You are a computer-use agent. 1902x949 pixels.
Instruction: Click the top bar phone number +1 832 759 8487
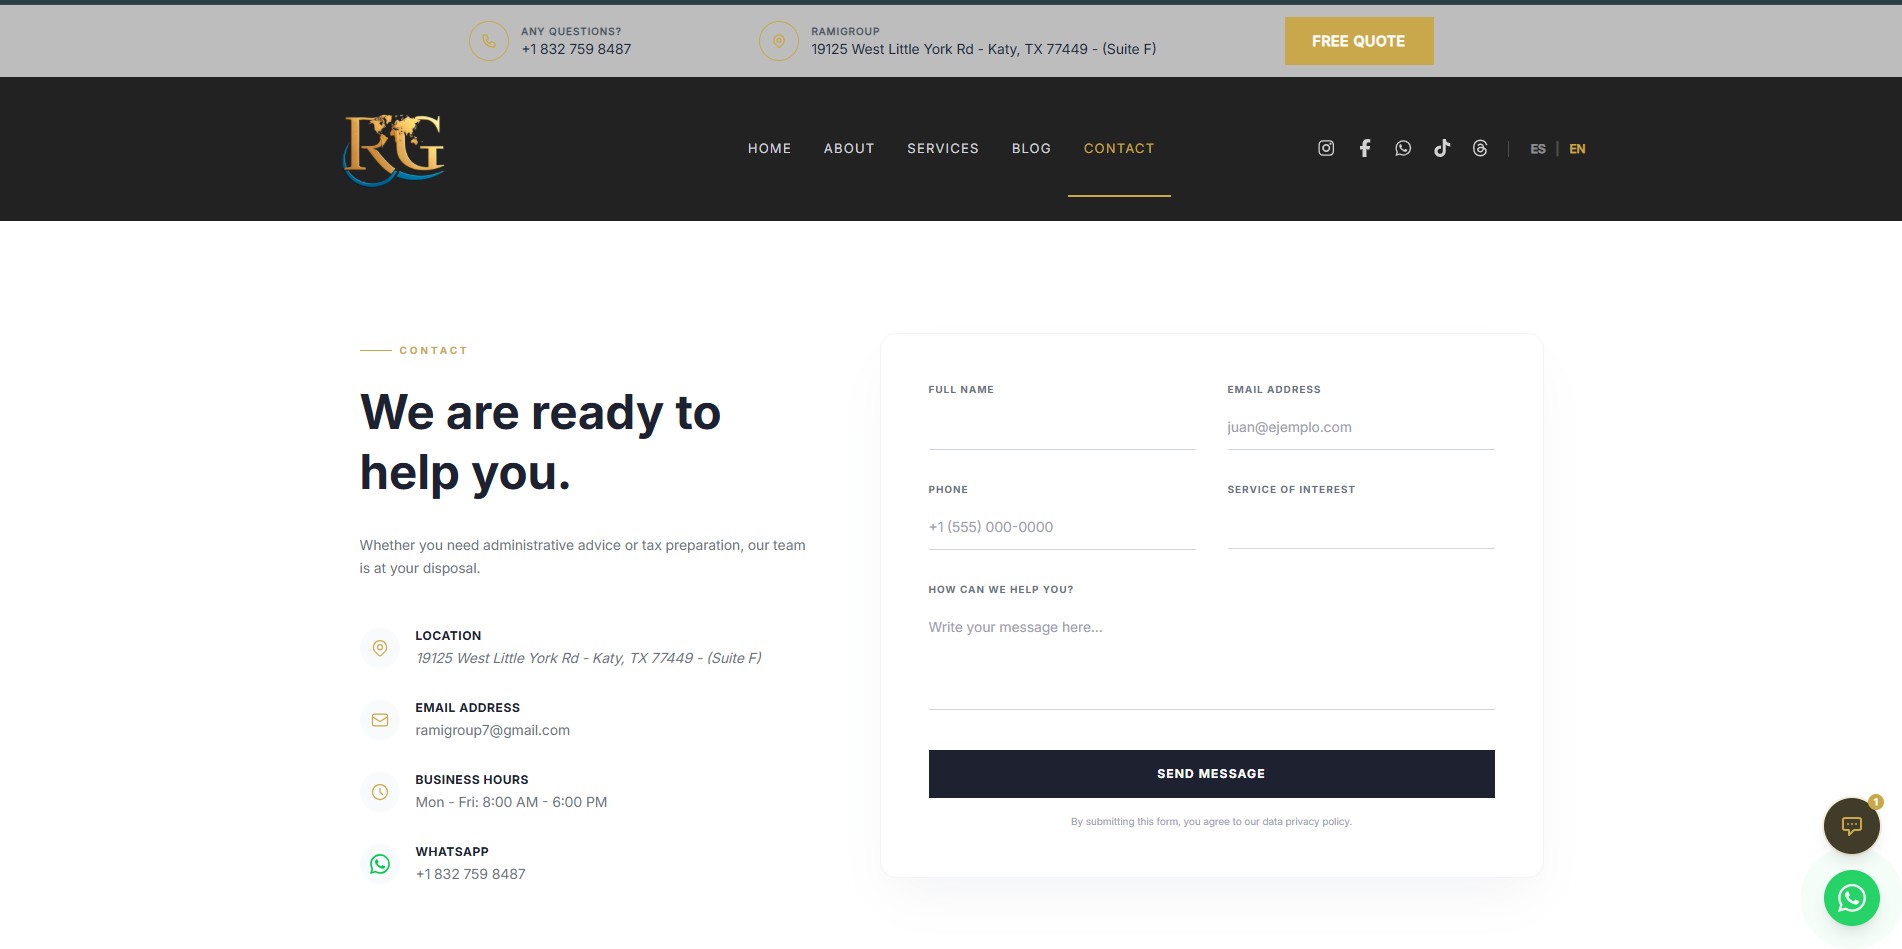click(576, 49)
